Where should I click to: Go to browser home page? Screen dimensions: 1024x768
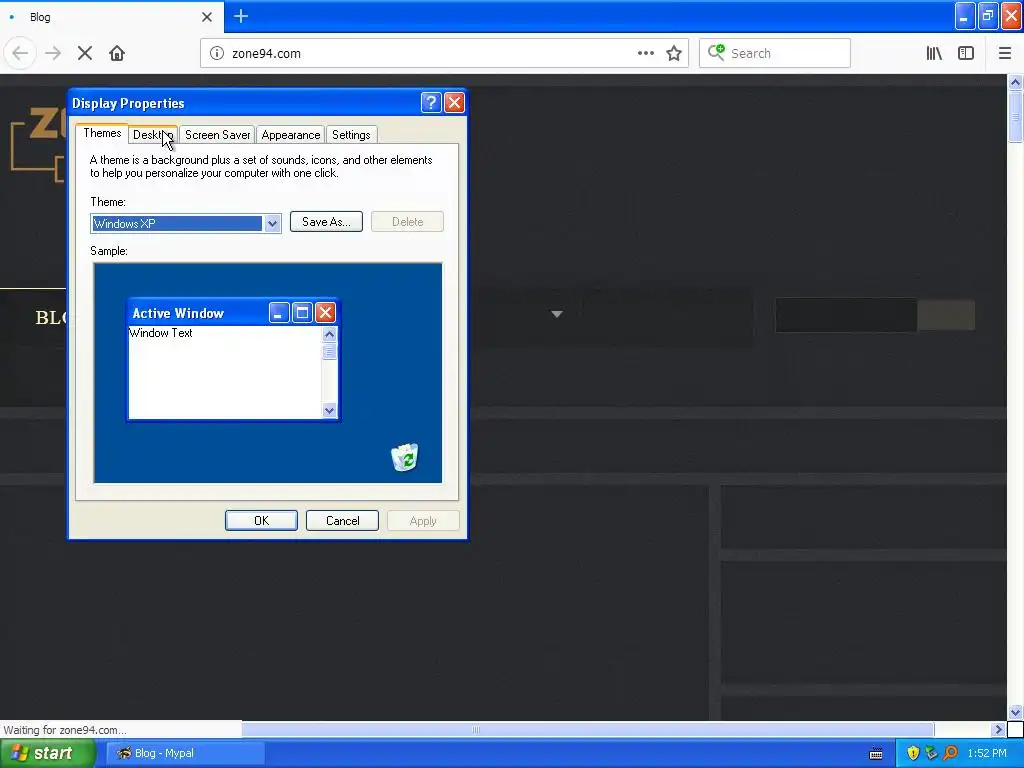(x=117, y=54)
